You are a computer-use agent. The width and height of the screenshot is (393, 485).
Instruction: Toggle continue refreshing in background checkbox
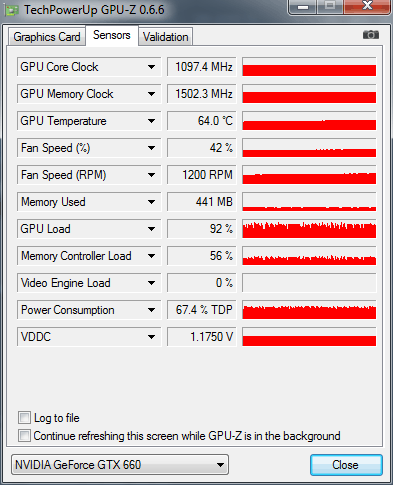[x=24, y=435]
